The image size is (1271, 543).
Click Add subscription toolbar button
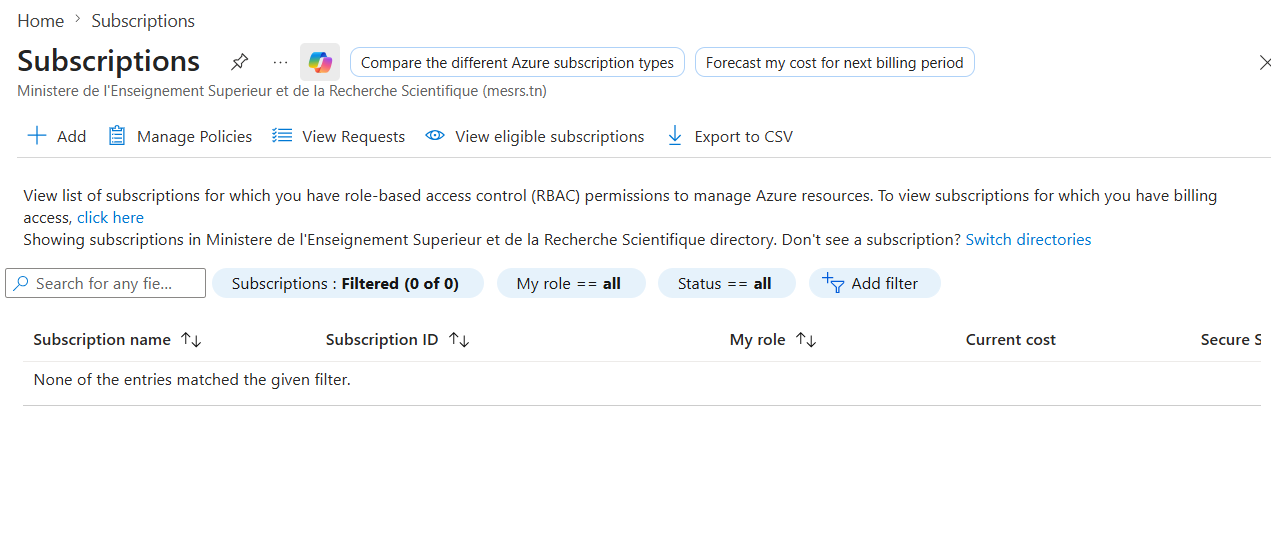tap(57, 136)
